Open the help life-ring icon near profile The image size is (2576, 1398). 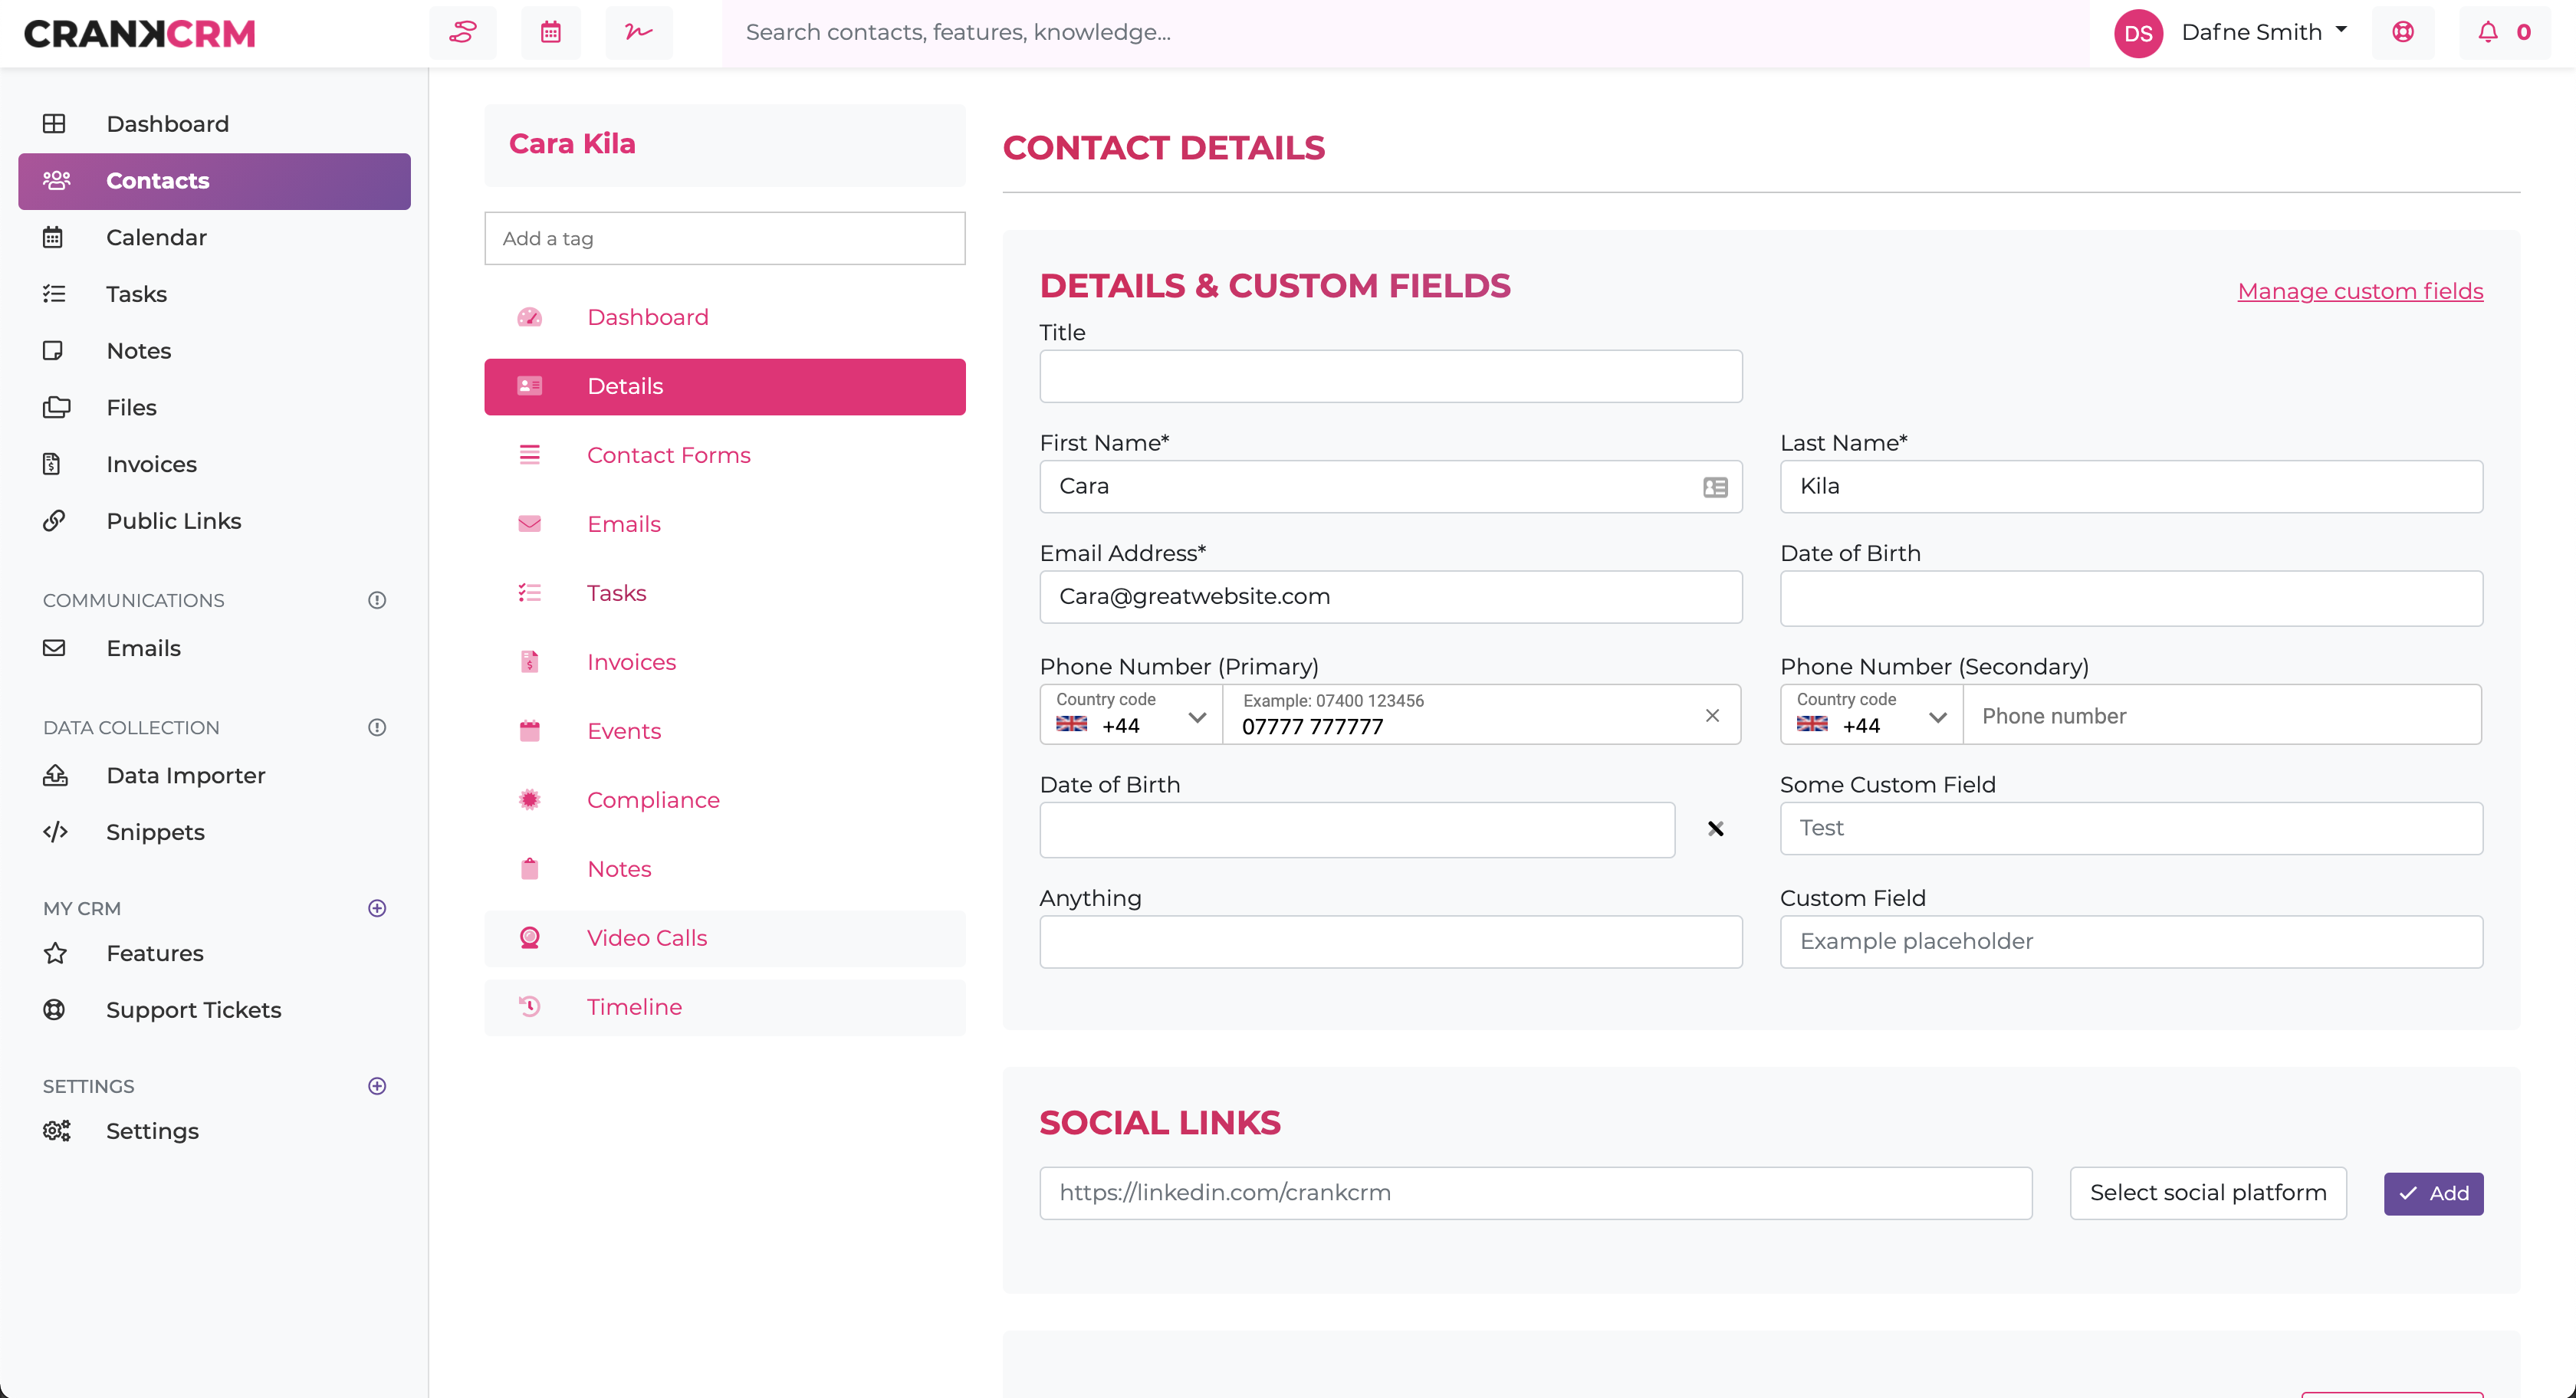pos(2403,32)
